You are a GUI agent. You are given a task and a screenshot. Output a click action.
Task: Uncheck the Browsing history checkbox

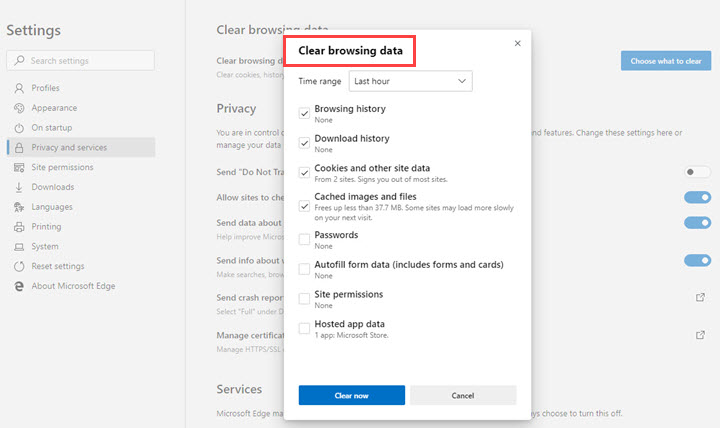coord(304,113)
